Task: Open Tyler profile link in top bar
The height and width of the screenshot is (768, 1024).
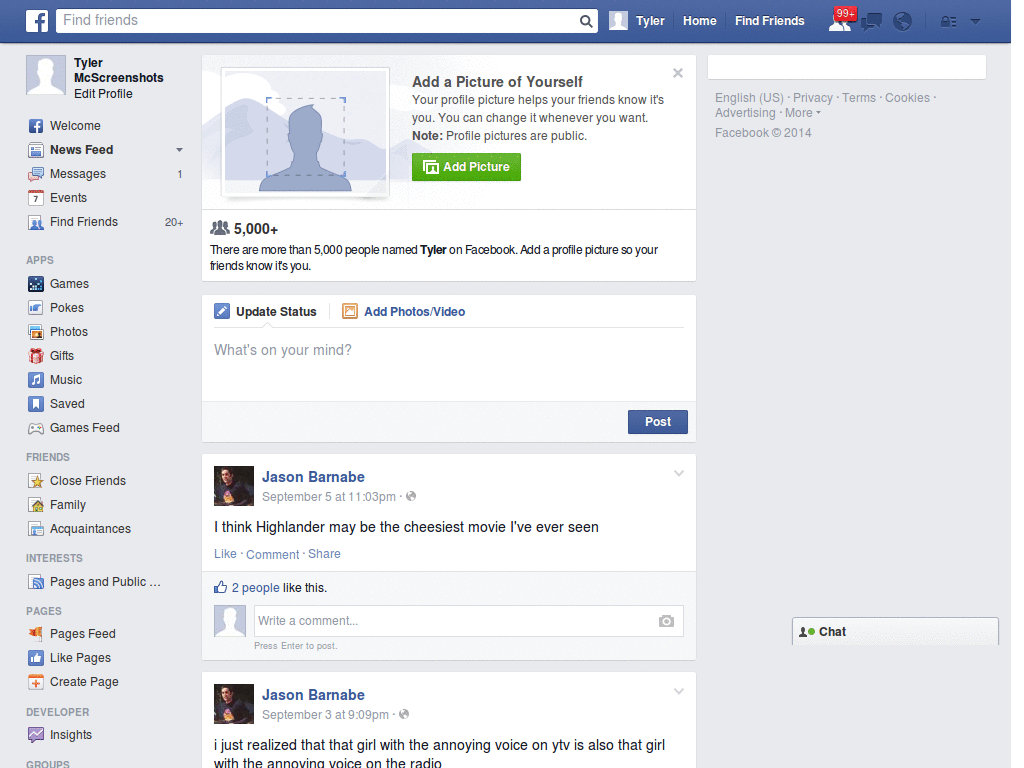Action: (650, 21)
